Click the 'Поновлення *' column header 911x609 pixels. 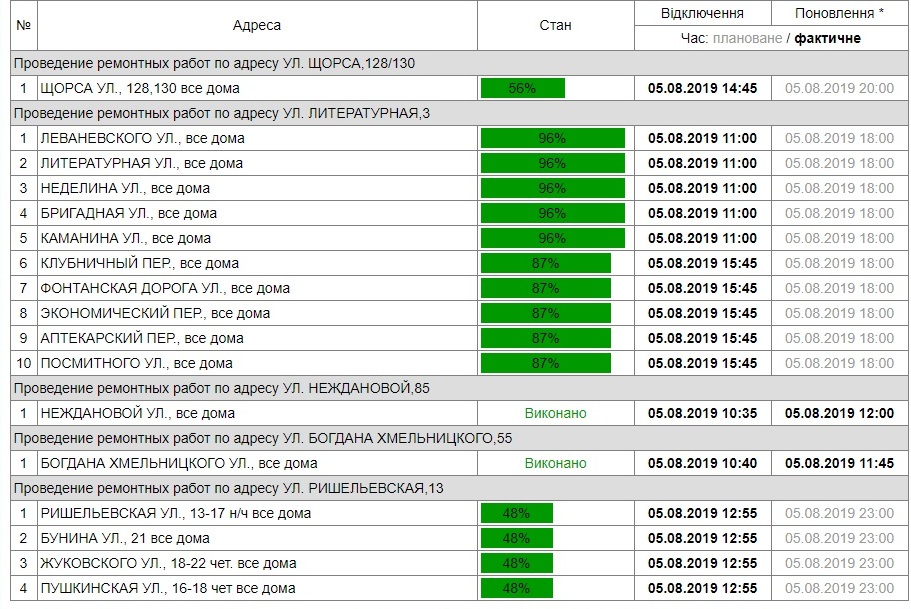coord(839,13)
